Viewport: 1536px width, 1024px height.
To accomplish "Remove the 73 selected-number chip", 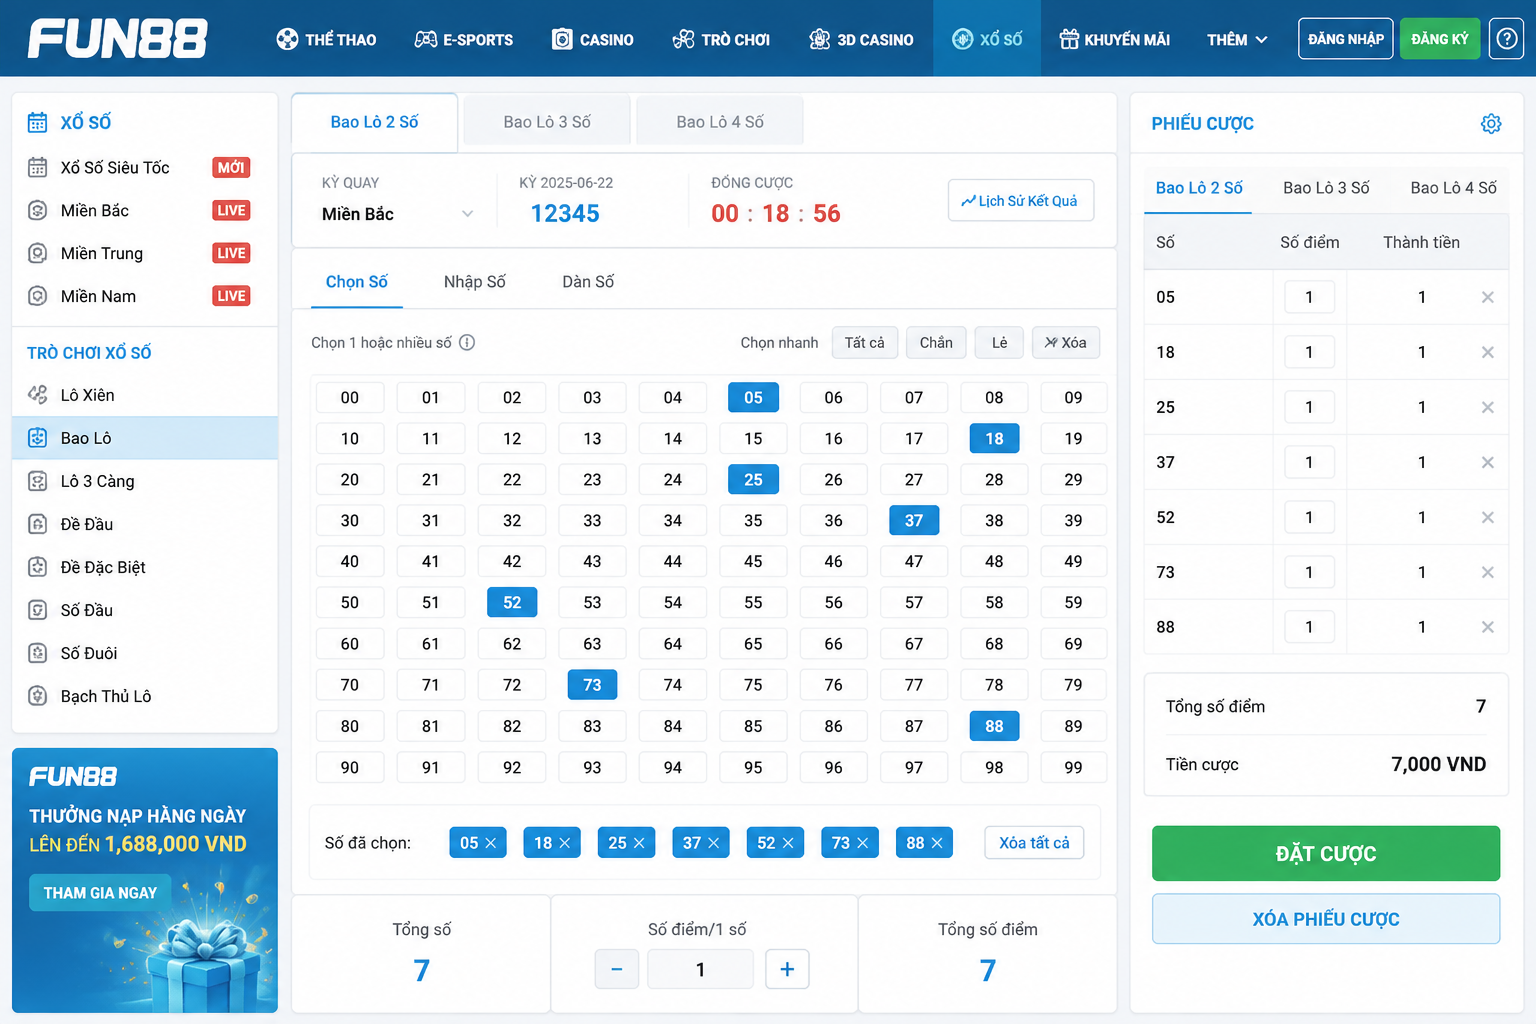I will point(862,843).
